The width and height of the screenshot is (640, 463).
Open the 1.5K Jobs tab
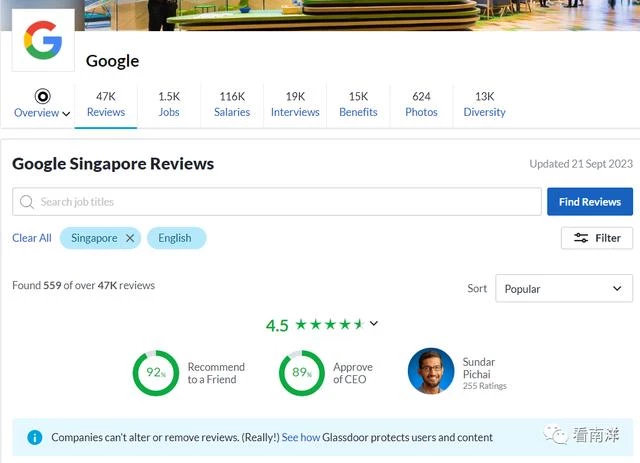tap(169, 105)
